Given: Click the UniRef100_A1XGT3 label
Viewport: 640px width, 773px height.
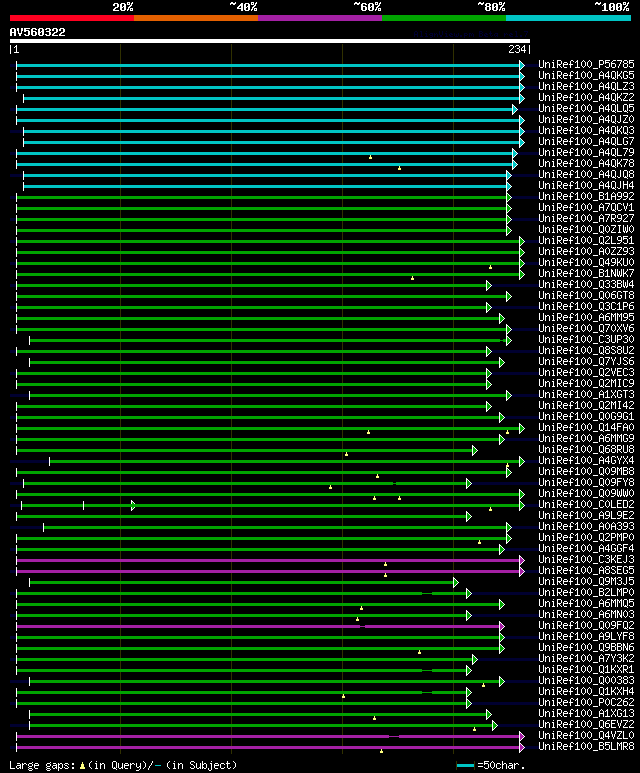Looking at the screenshot, I should (x=586, y=394).
